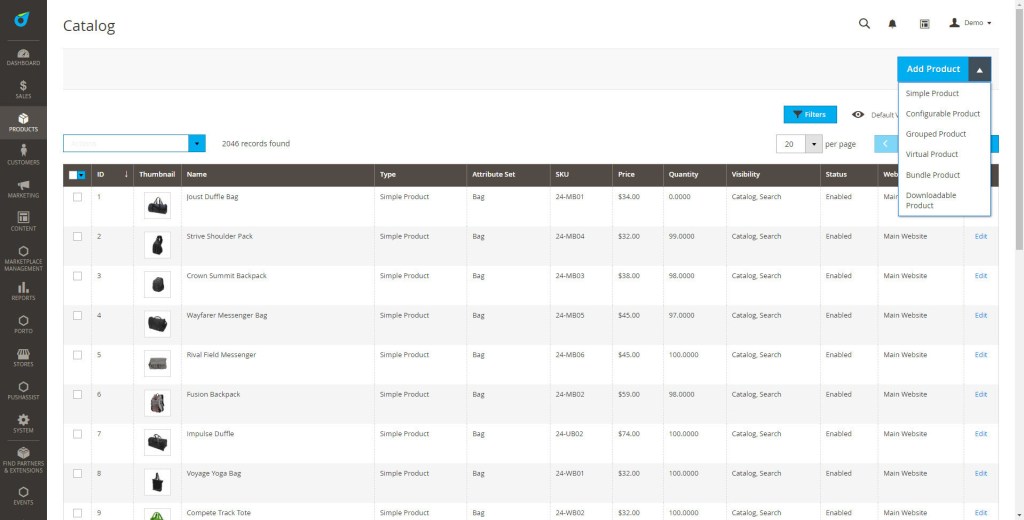Open the Demo user account menu
1024x520 pixels.
pyautogui.click(x=970, y=23)
